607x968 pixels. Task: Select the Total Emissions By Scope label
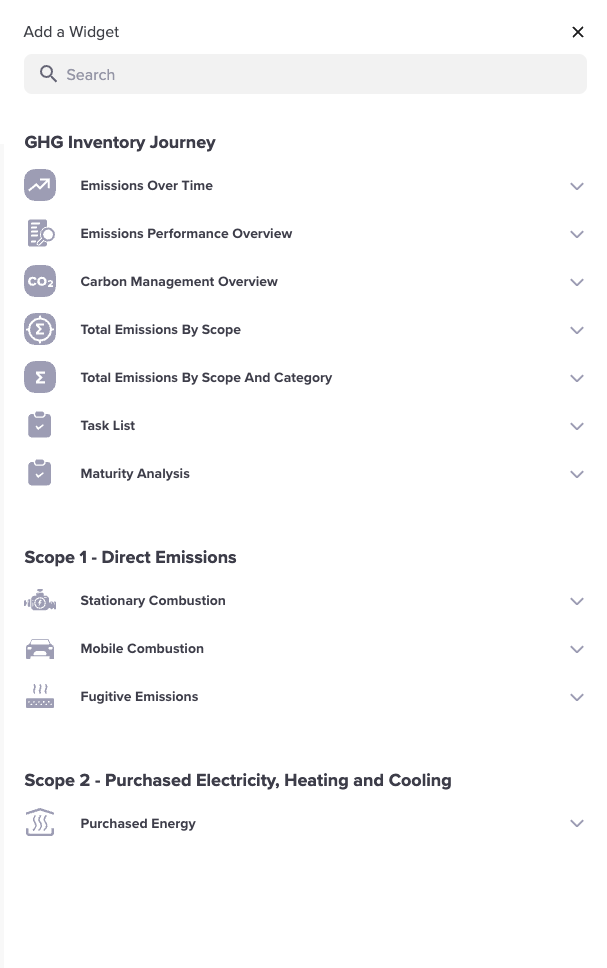pos(160,329)
